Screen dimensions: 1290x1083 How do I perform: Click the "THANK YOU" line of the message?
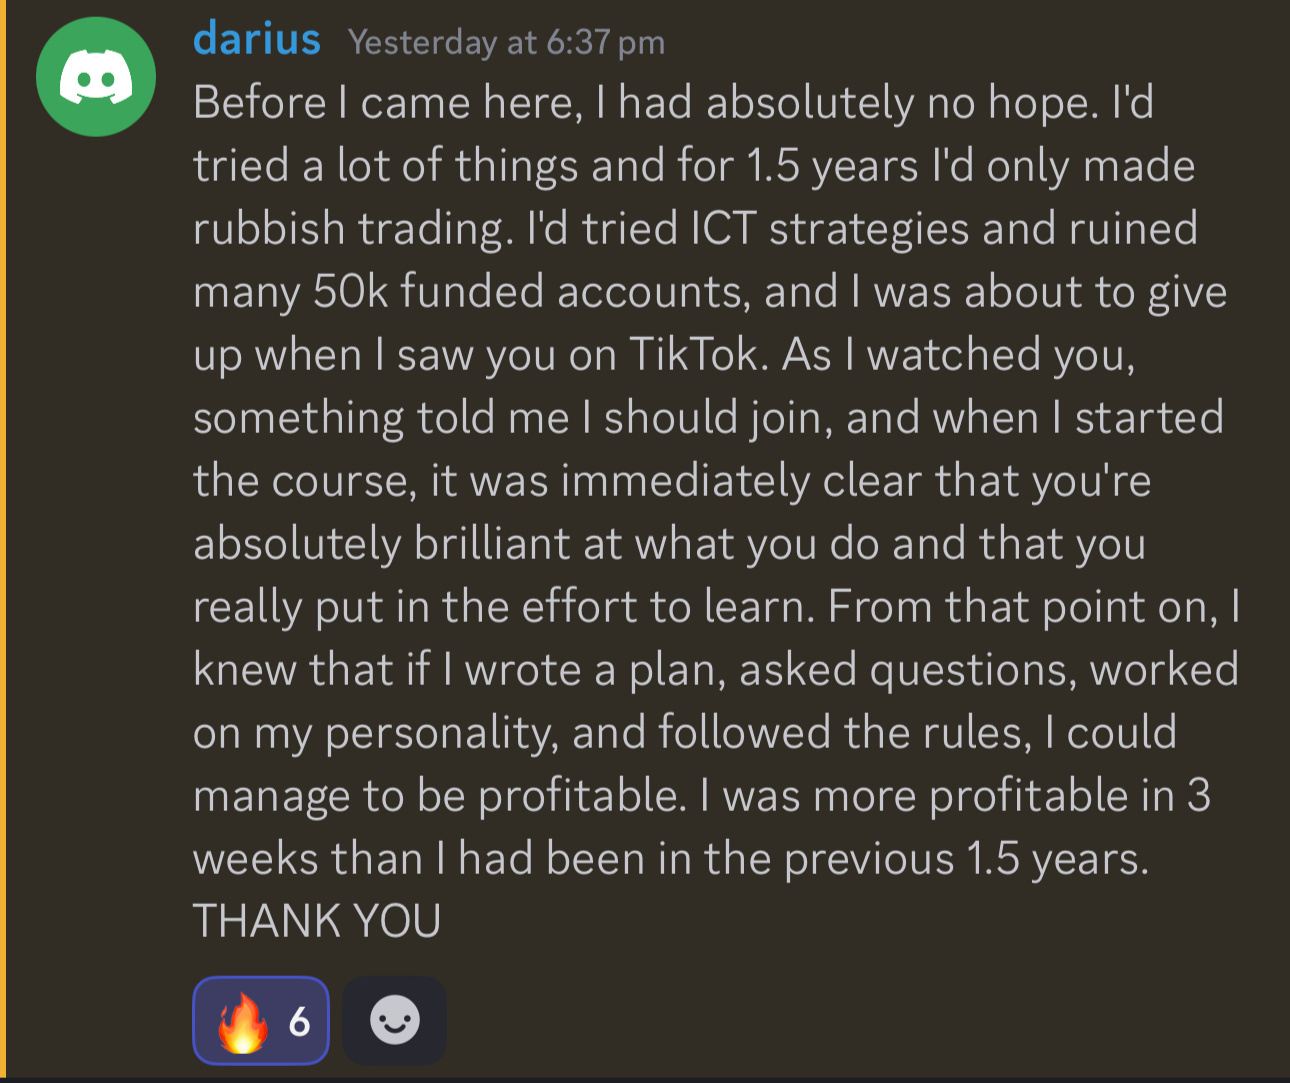317,921
